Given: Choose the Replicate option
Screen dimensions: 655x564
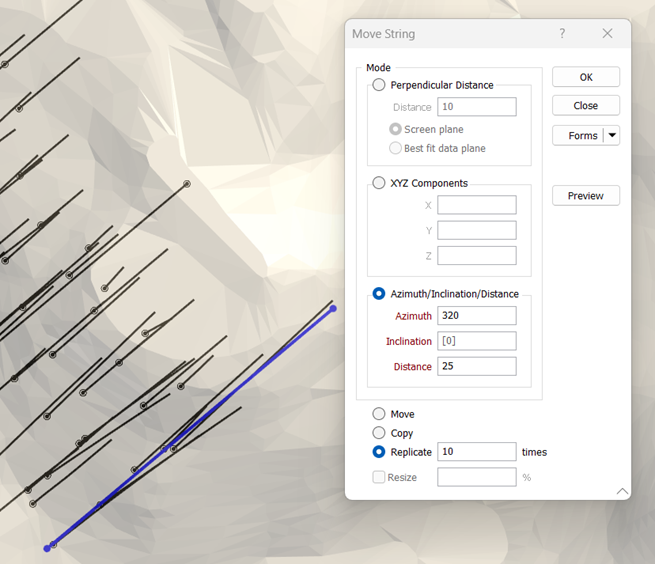Looking at the screenshot, I should point(379,452).
